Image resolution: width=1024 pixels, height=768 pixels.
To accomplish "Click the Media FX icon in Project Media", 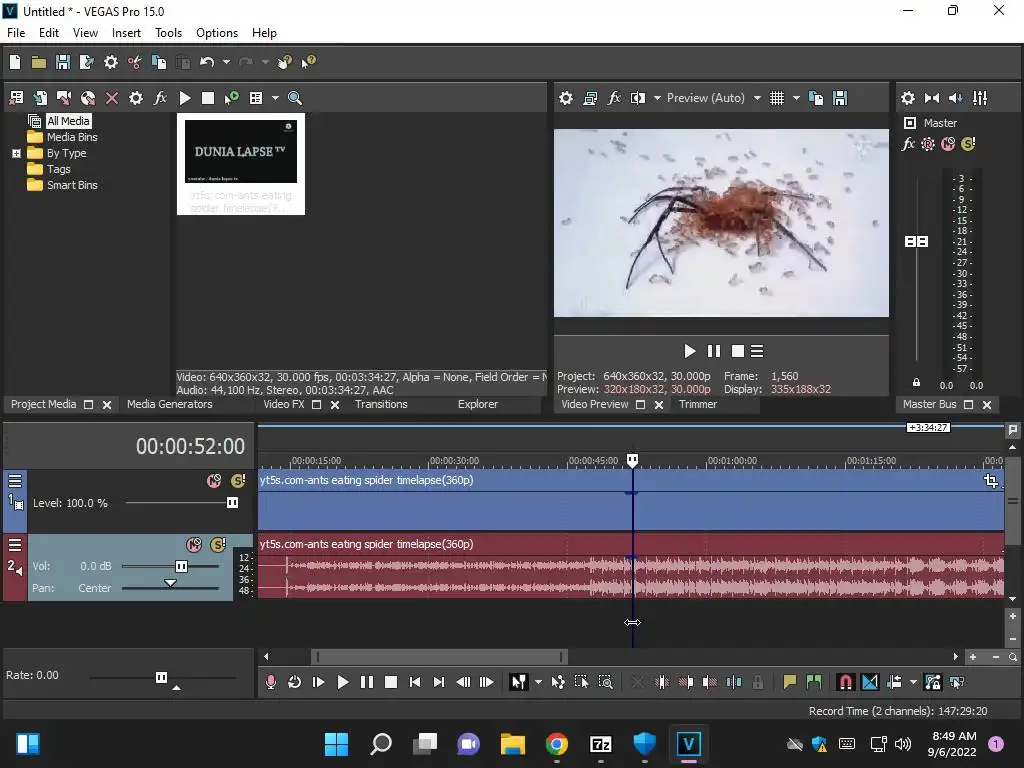I will (x=160, y=98).
